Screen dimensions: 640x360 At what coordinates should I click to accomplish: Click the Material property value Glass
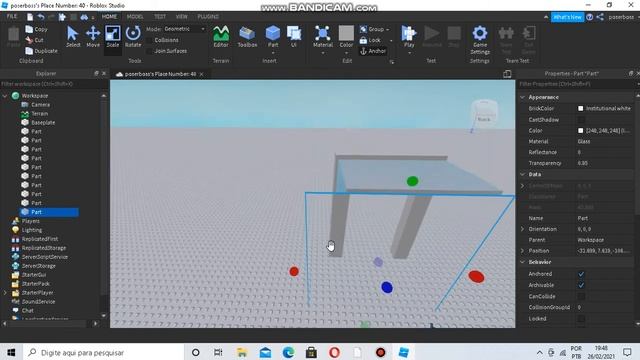point(584,142)
